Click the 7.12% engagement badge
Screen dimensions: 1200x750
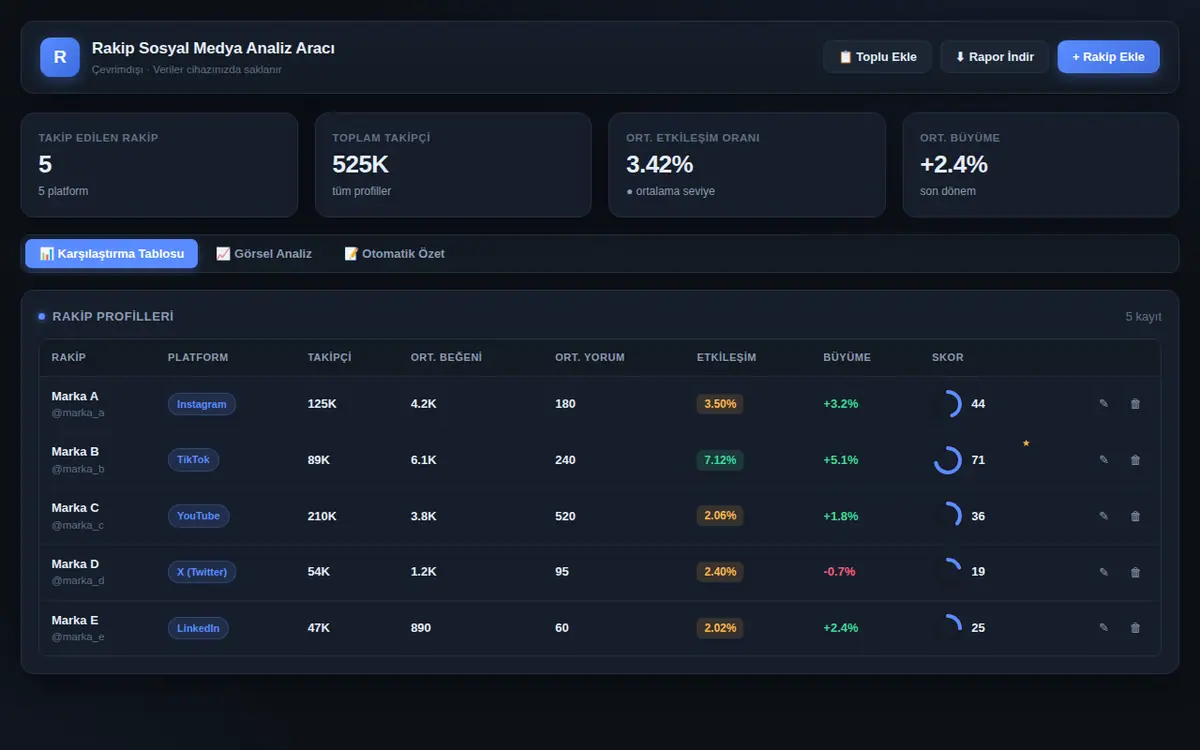[x=720, y=460]
